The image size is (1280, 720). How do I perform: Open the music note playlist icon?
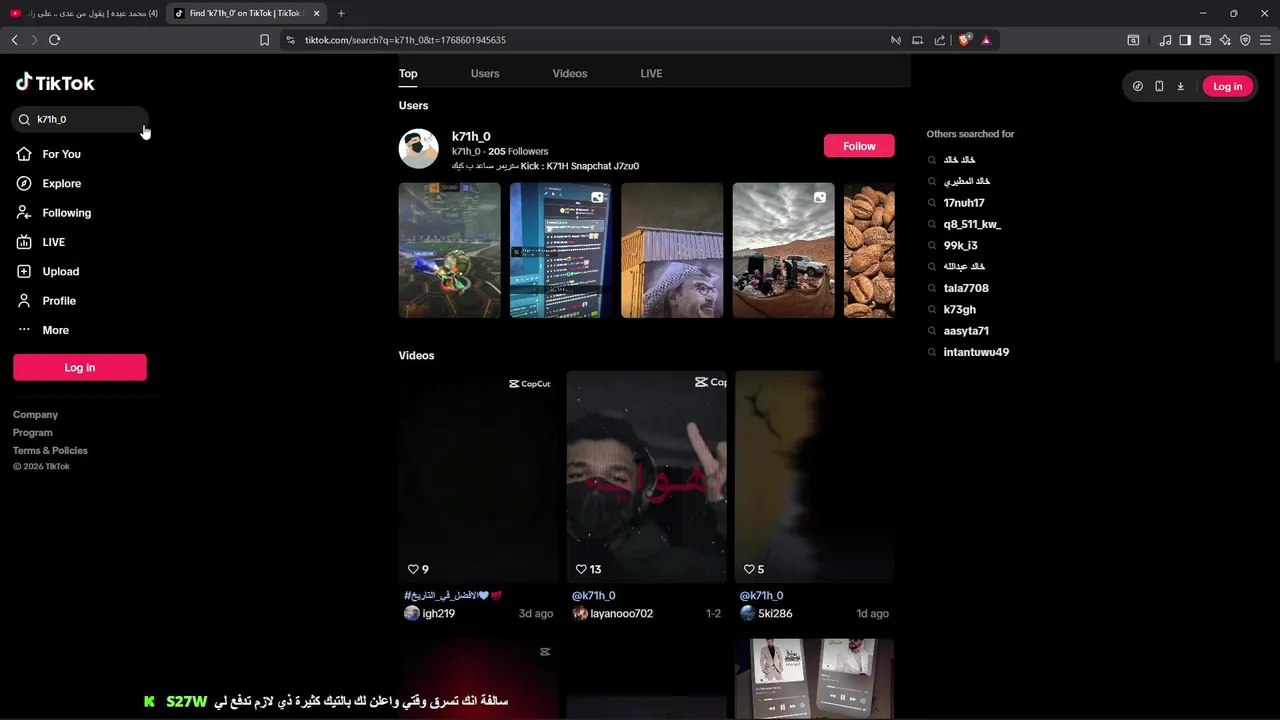(x=1165, y=40)
